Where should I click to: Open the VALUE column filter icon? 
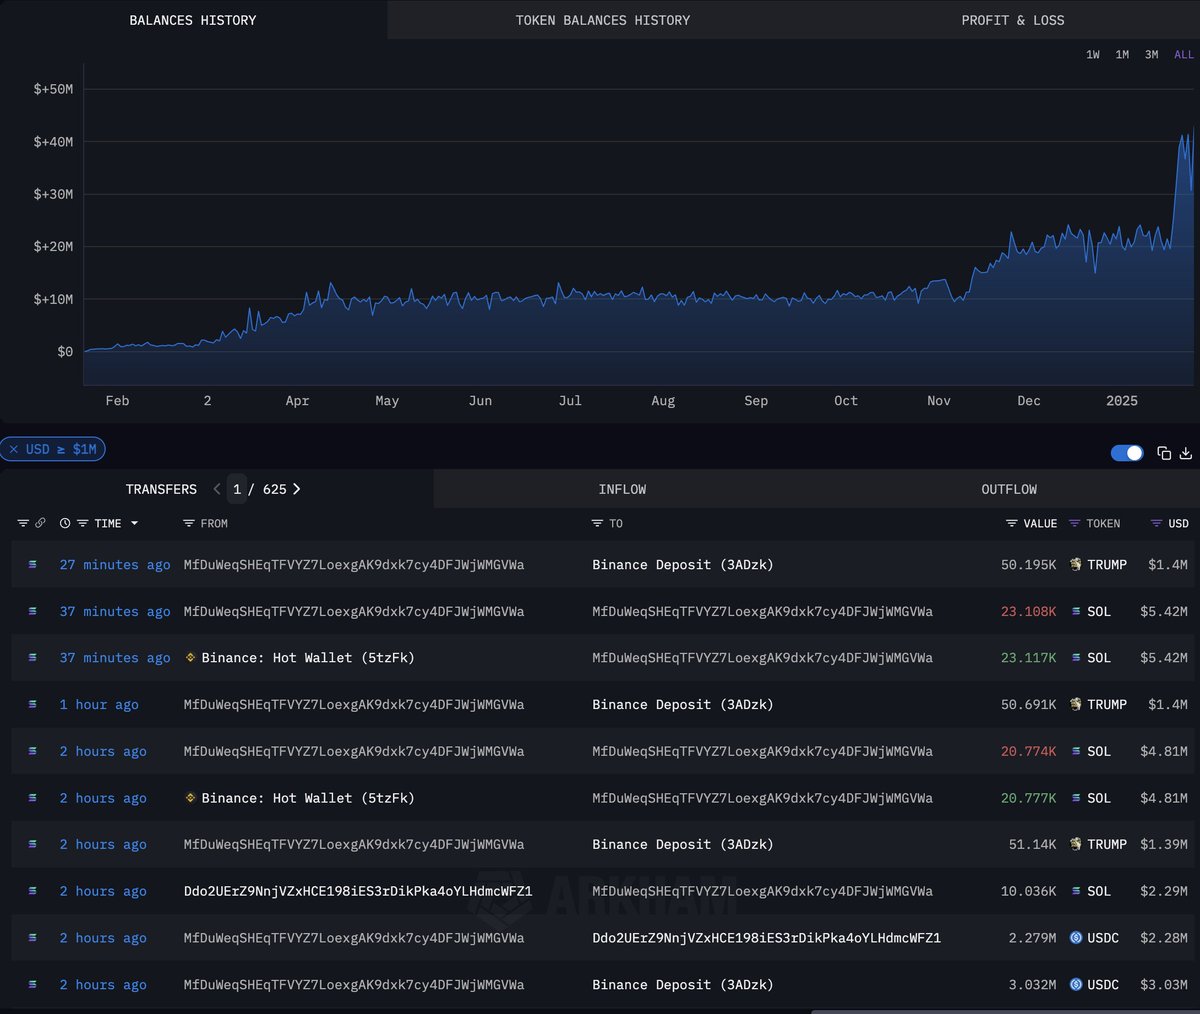(x=1012, y=523)
